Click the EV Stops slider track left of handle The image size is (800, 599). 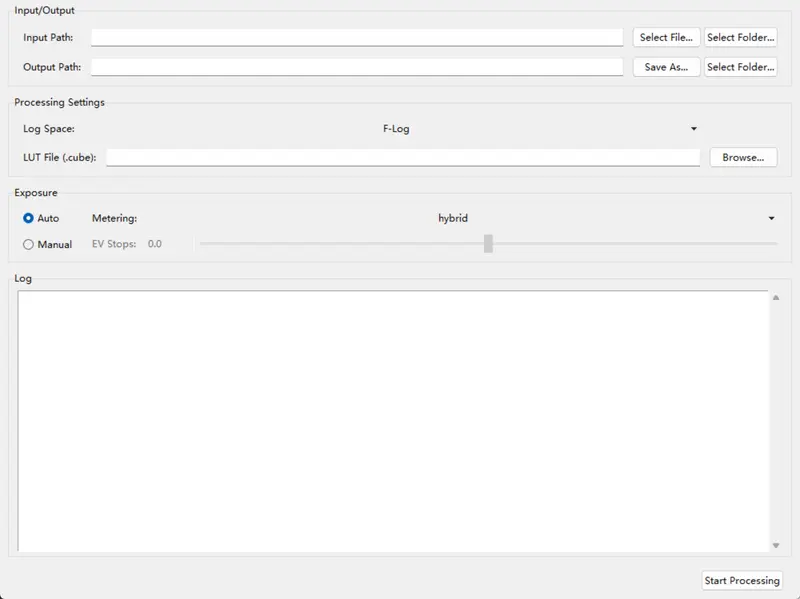coord(340,243)
